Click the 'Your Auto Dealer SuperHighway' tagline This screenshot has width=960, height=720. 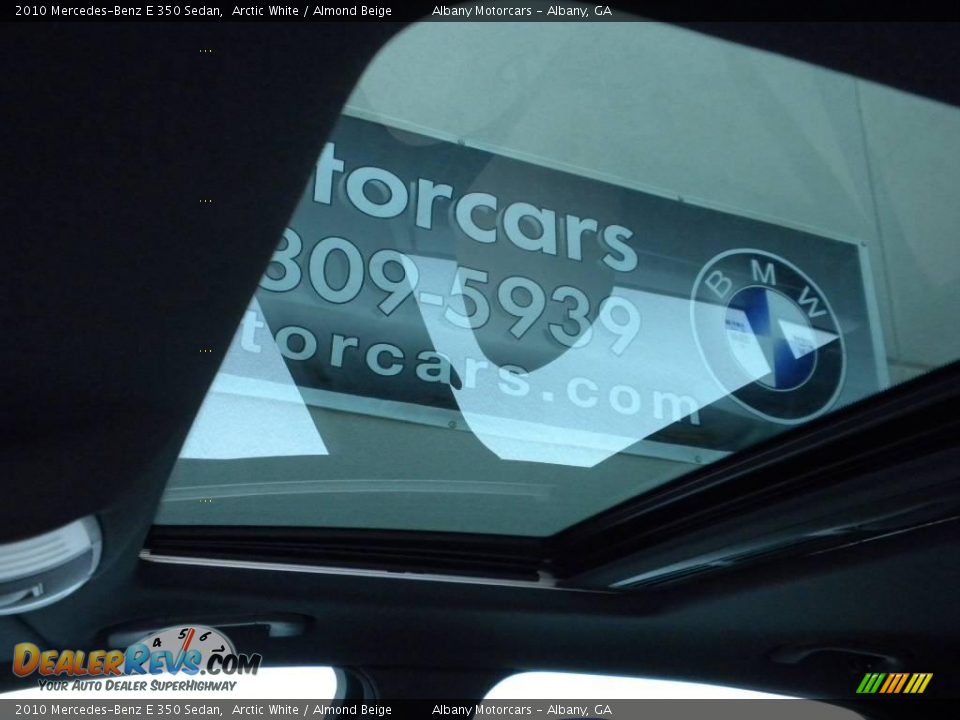click(137, 686)
